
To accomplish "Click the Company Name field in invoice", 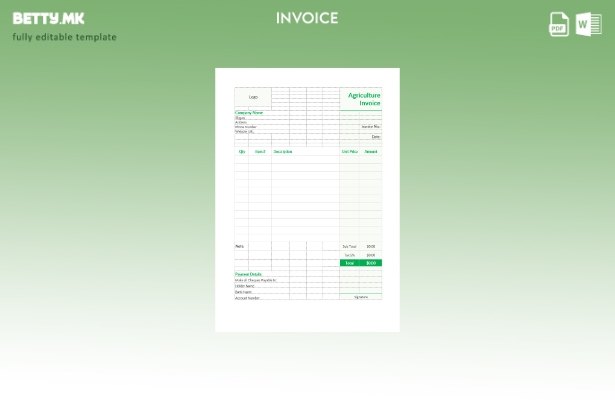I will tap(249, 113).
